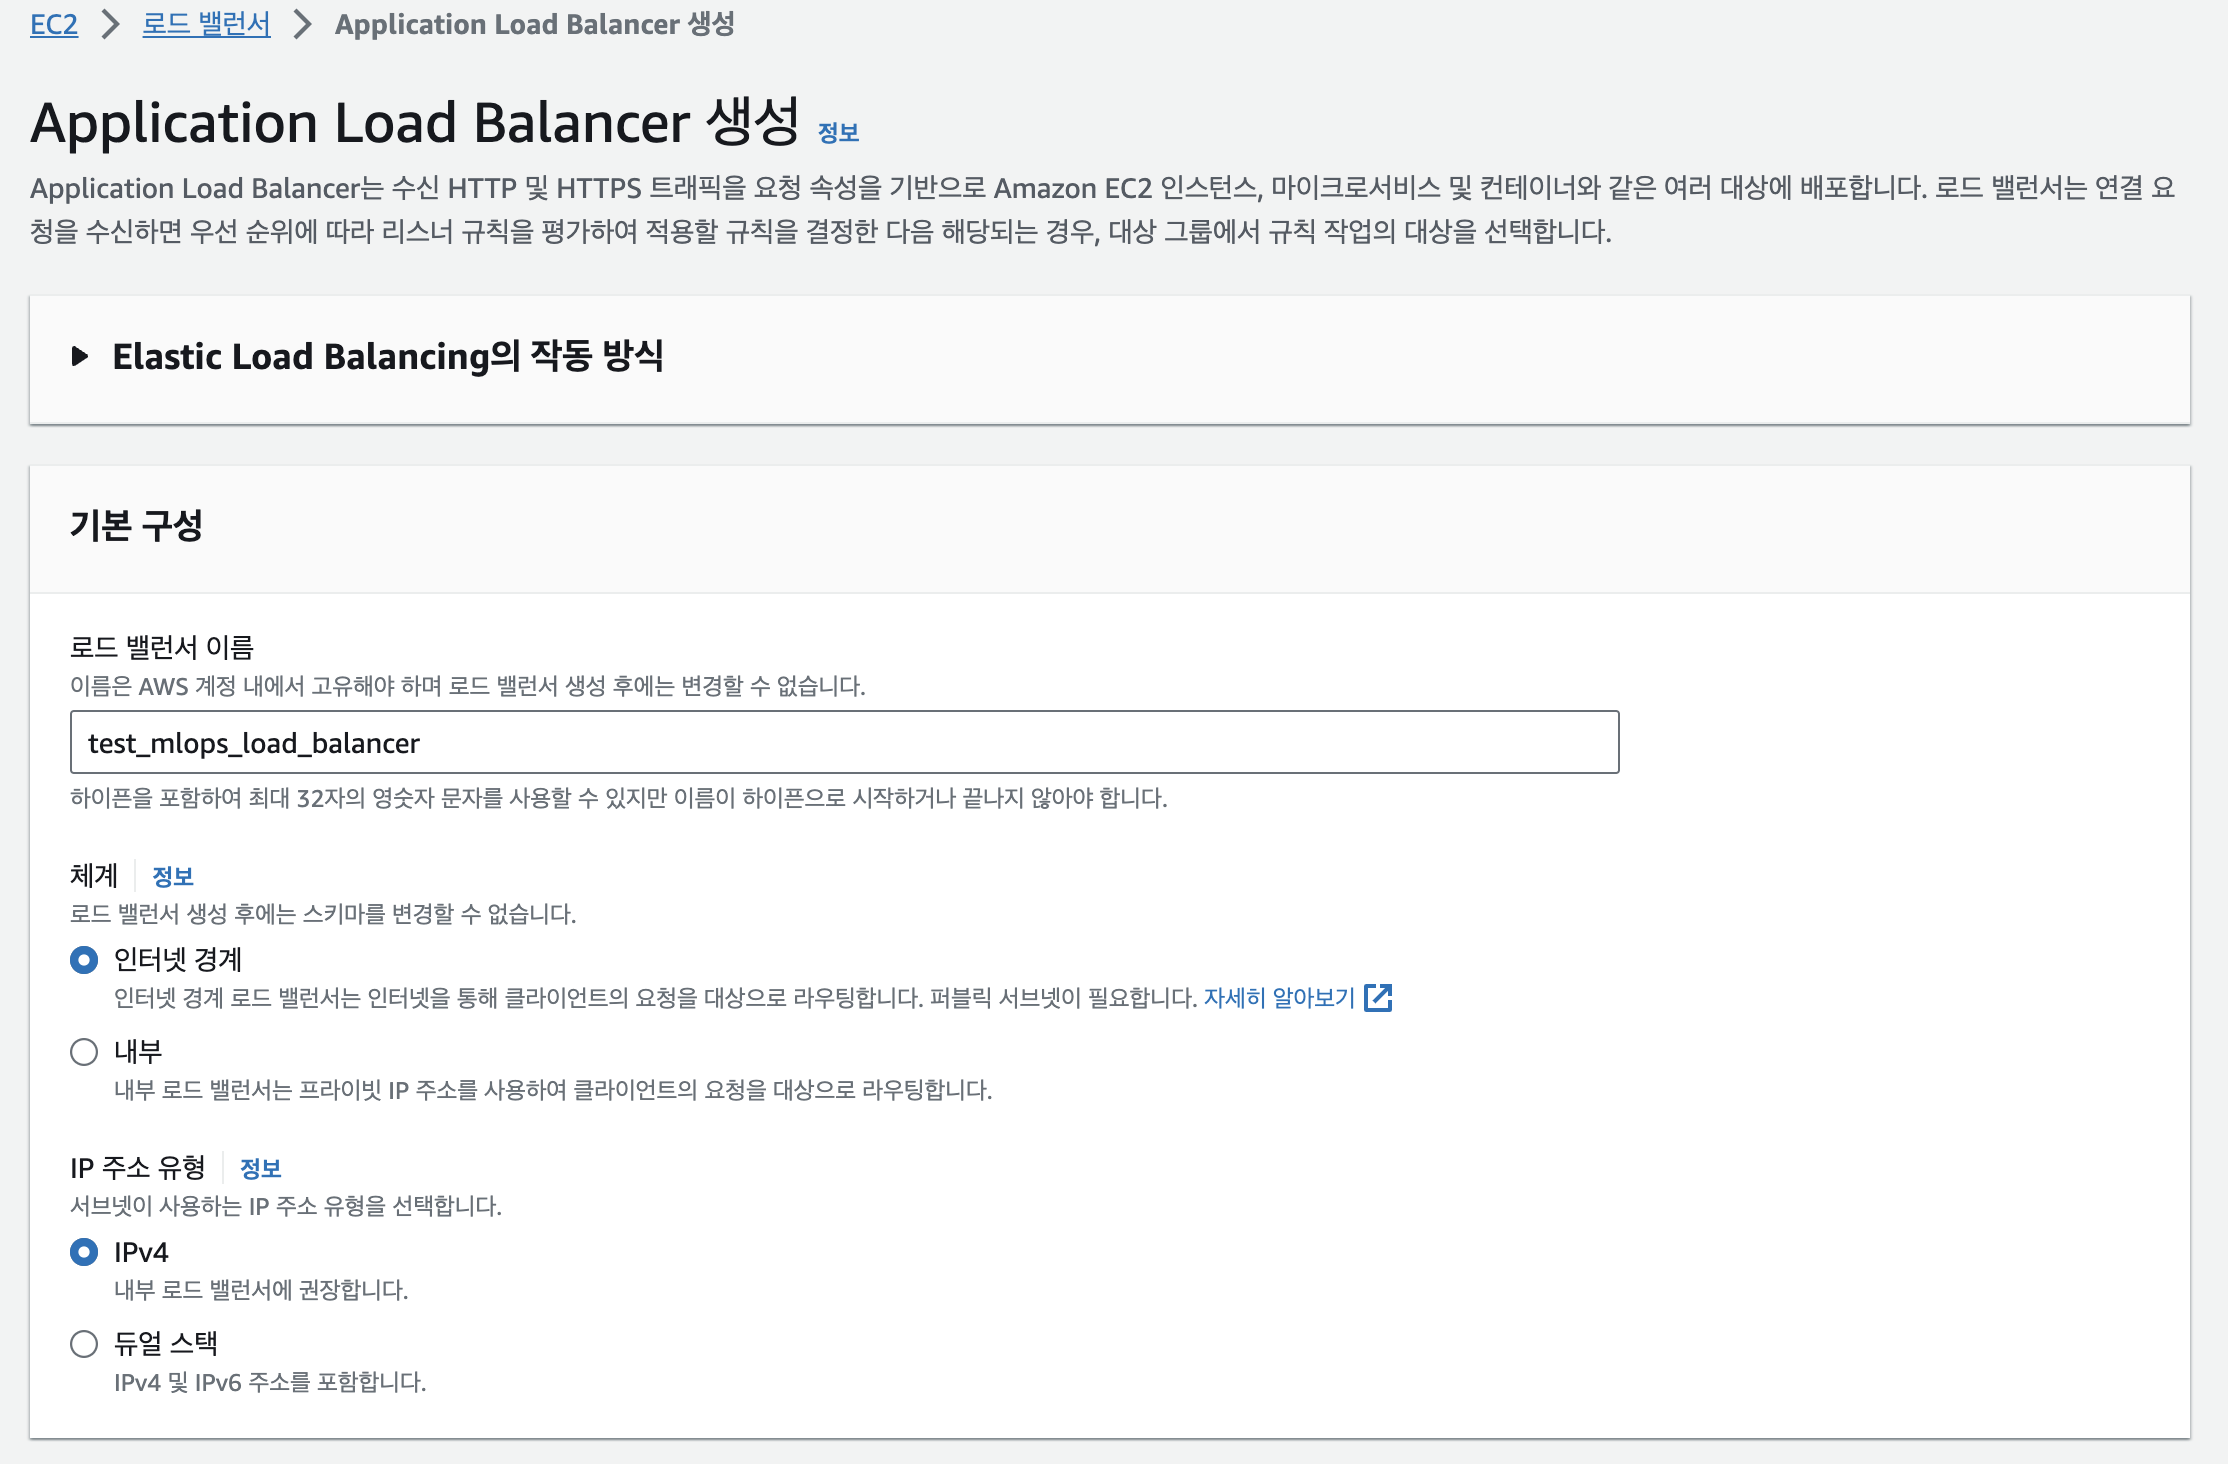Select the 내부 scheme radio button
This screenshot has height=1464, width=2228.
(x=84, y=1052)
